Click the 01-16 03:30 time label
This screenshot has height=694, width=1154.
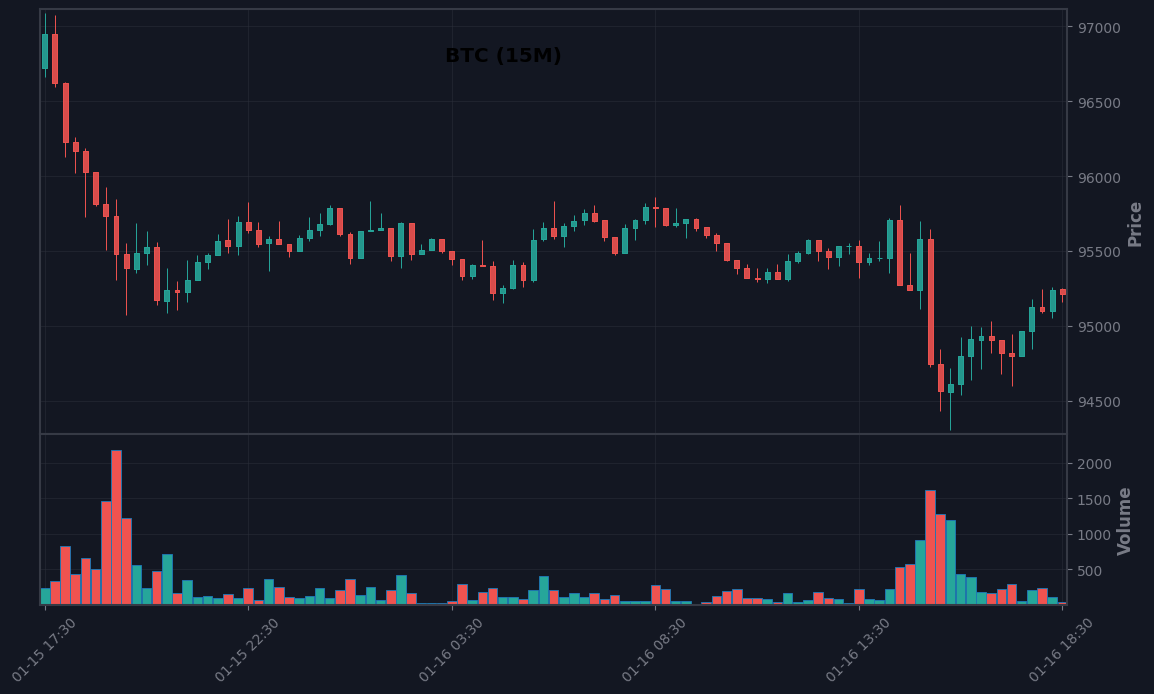451,650
